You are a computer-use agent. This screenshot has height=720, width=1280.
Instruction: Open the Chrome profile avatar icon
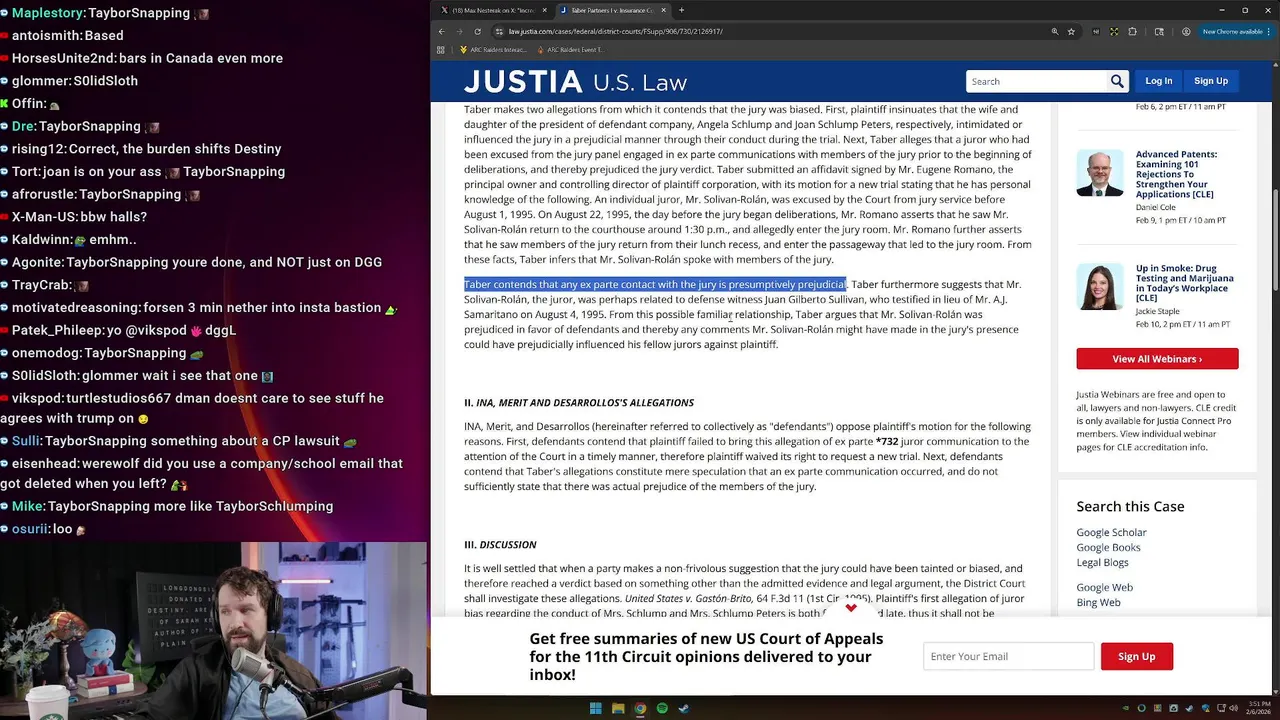pos(1186,31)
